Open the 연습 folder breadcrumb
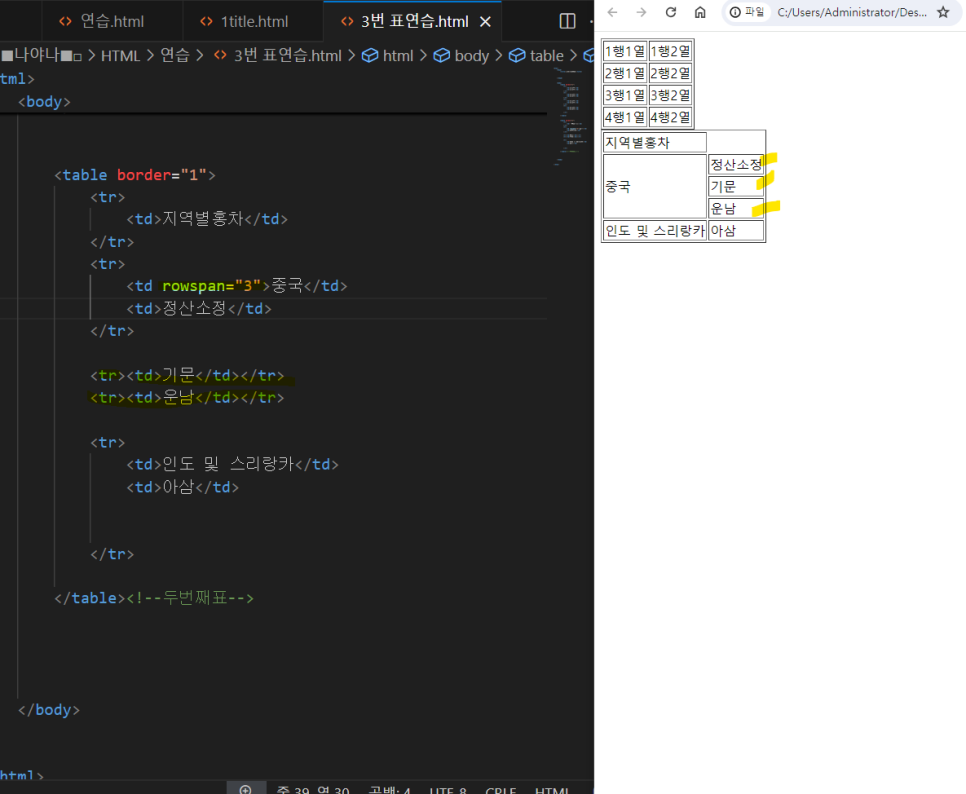This screenshot has height=794, width=966. (x=174, y=55)
